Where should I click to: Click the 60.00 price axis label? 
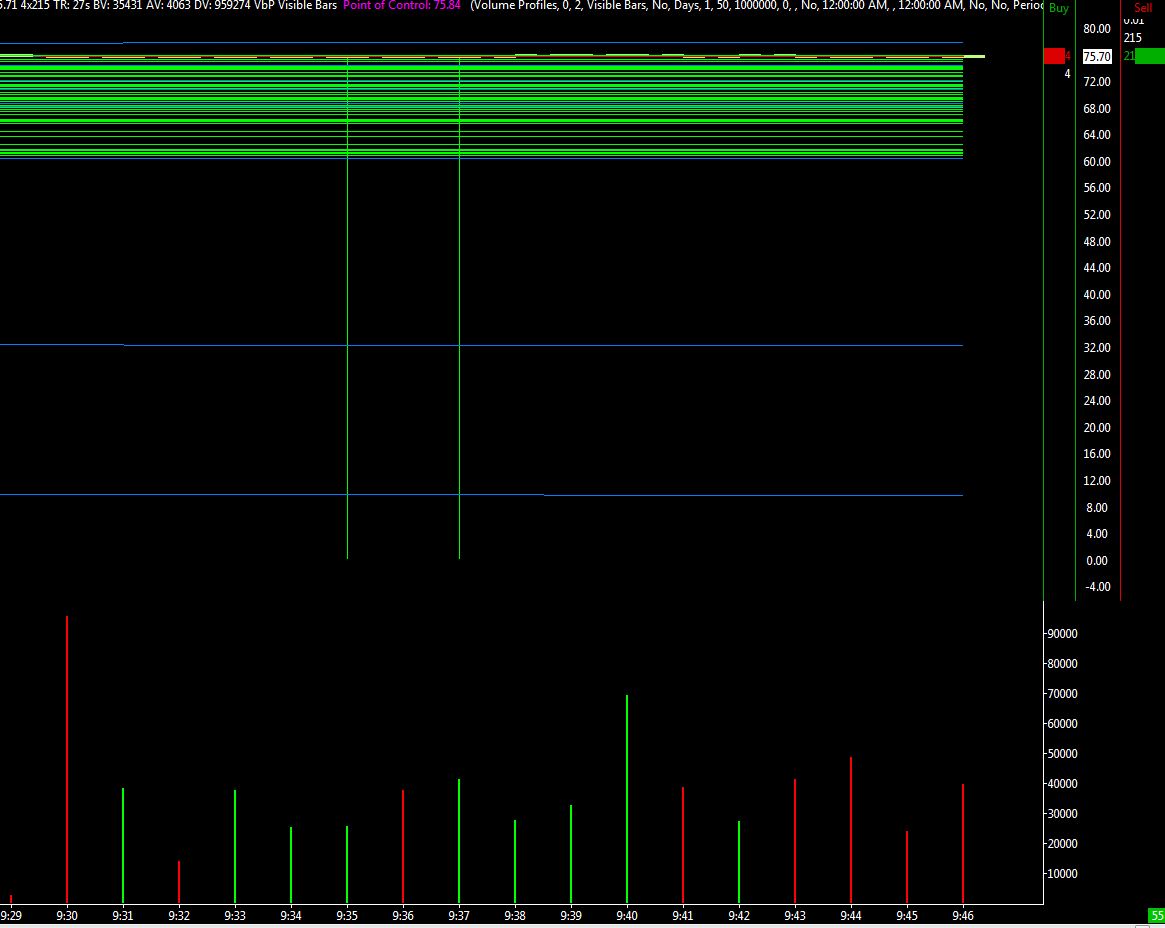(1097, 161)
